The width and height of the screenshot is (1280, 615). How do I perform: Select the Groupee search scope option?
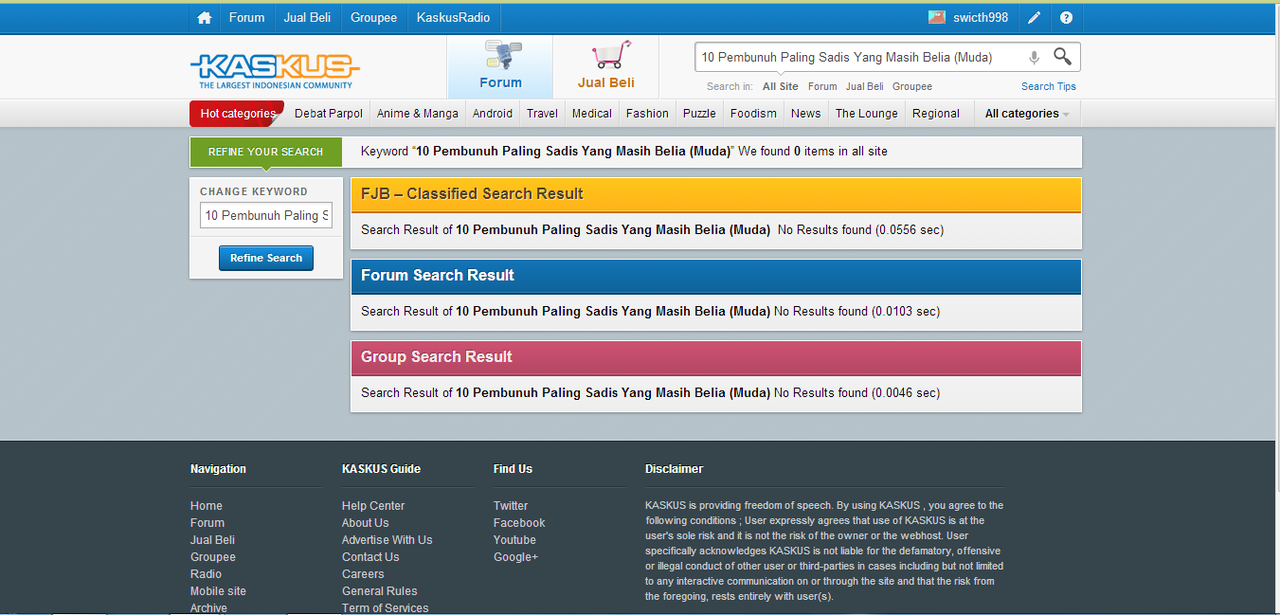pyautogui.click(x=912, y=87)
